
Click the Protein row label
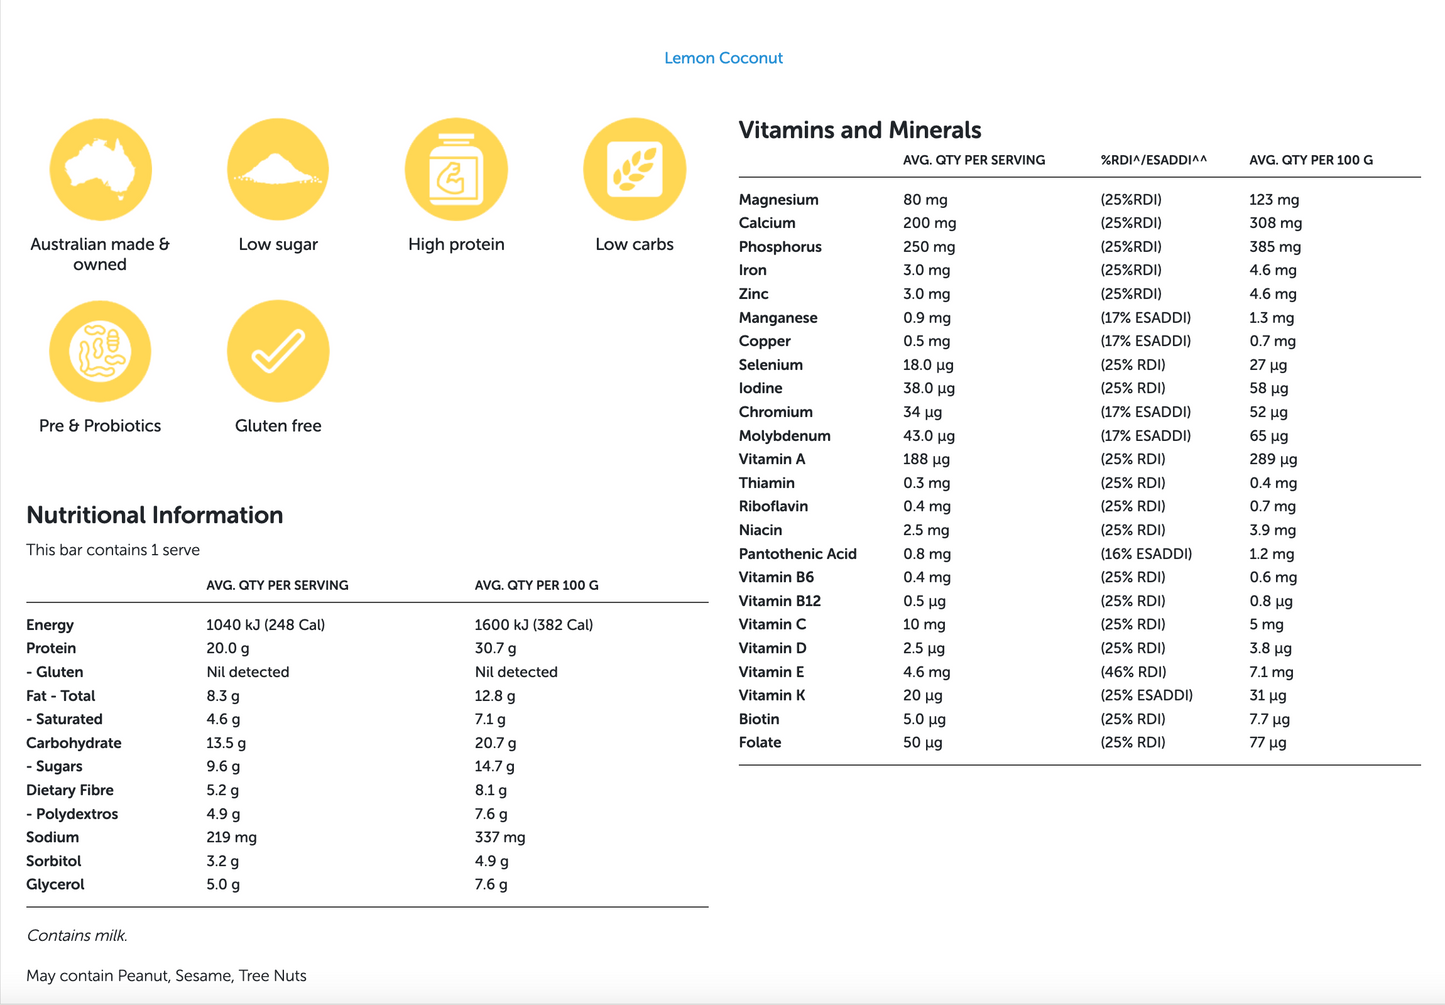click(51, 648)
